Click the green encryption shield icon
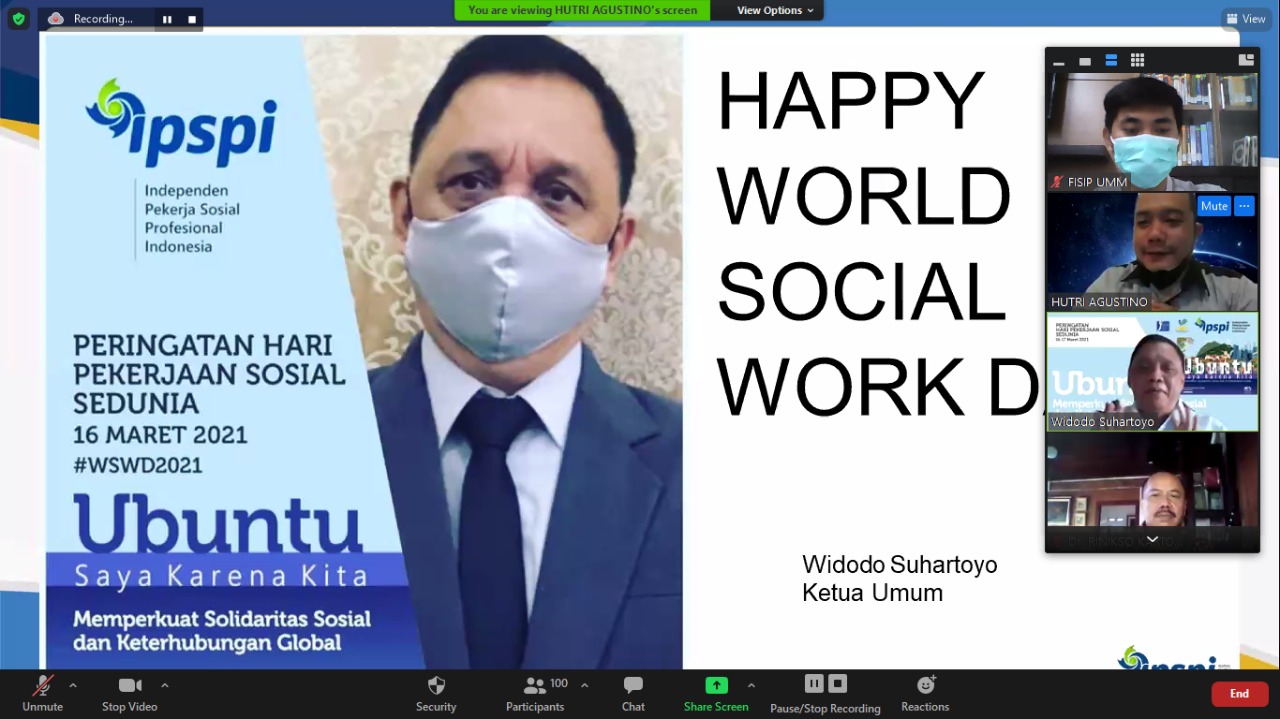The image size is (1280, 719). (18, 18)
